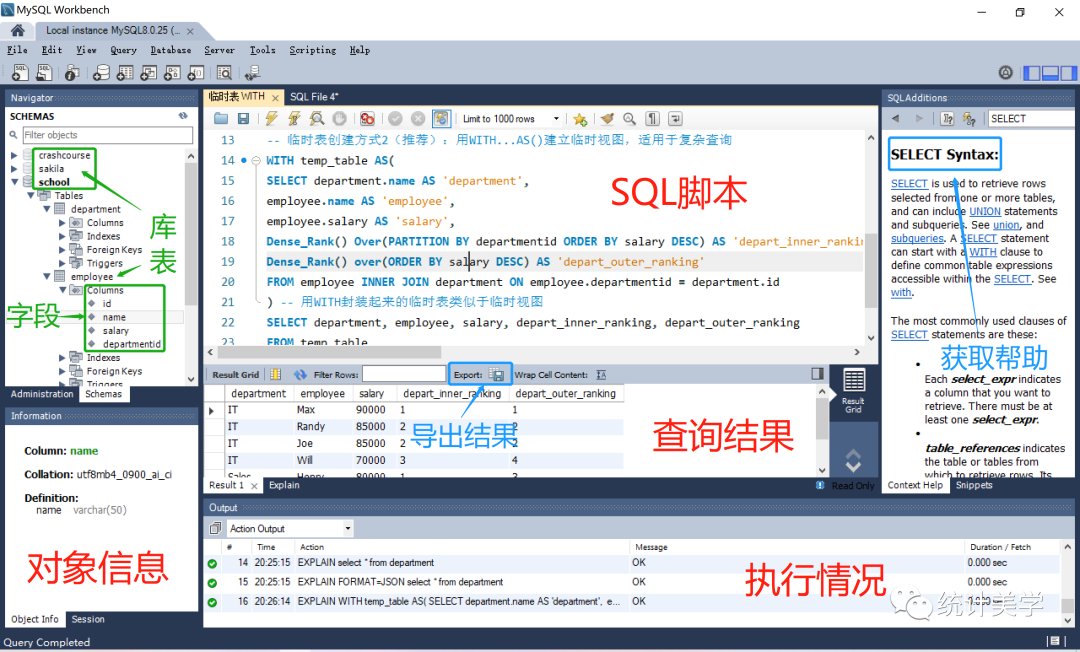Screen dimensions: 1080x652
Task: Toggle the left sidebar panel
Action: [x=1032, y=72]
